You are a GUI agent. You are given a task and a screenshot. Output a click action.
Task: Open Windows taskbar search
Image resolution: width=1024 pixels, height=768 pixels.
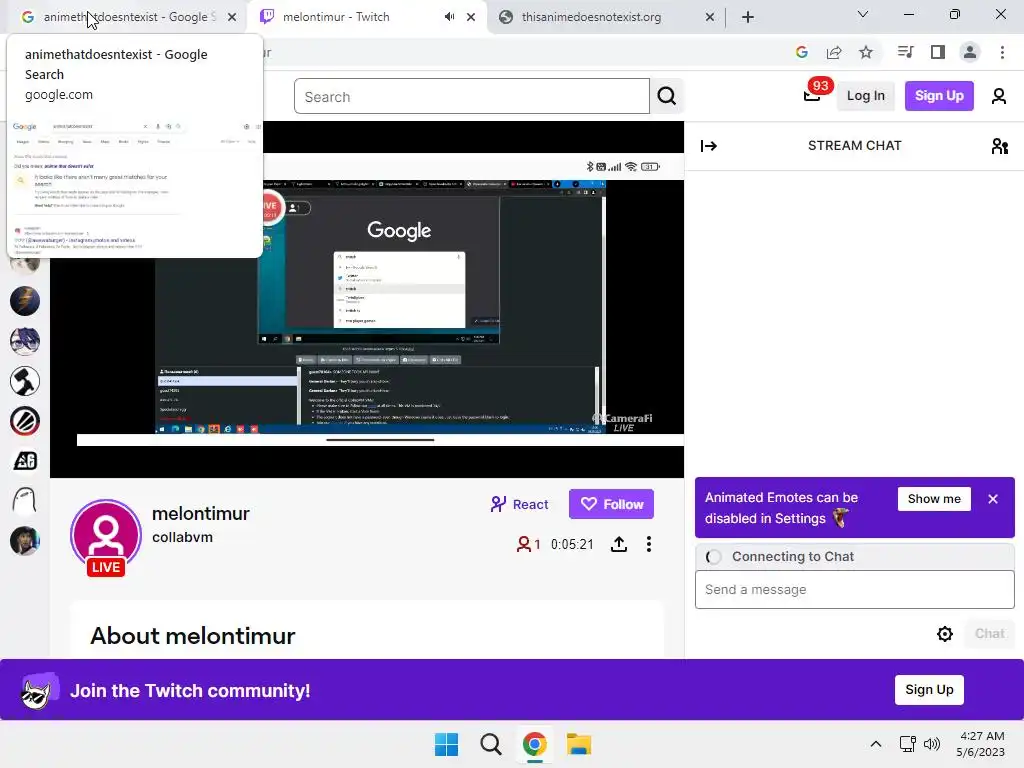(490, 744)
